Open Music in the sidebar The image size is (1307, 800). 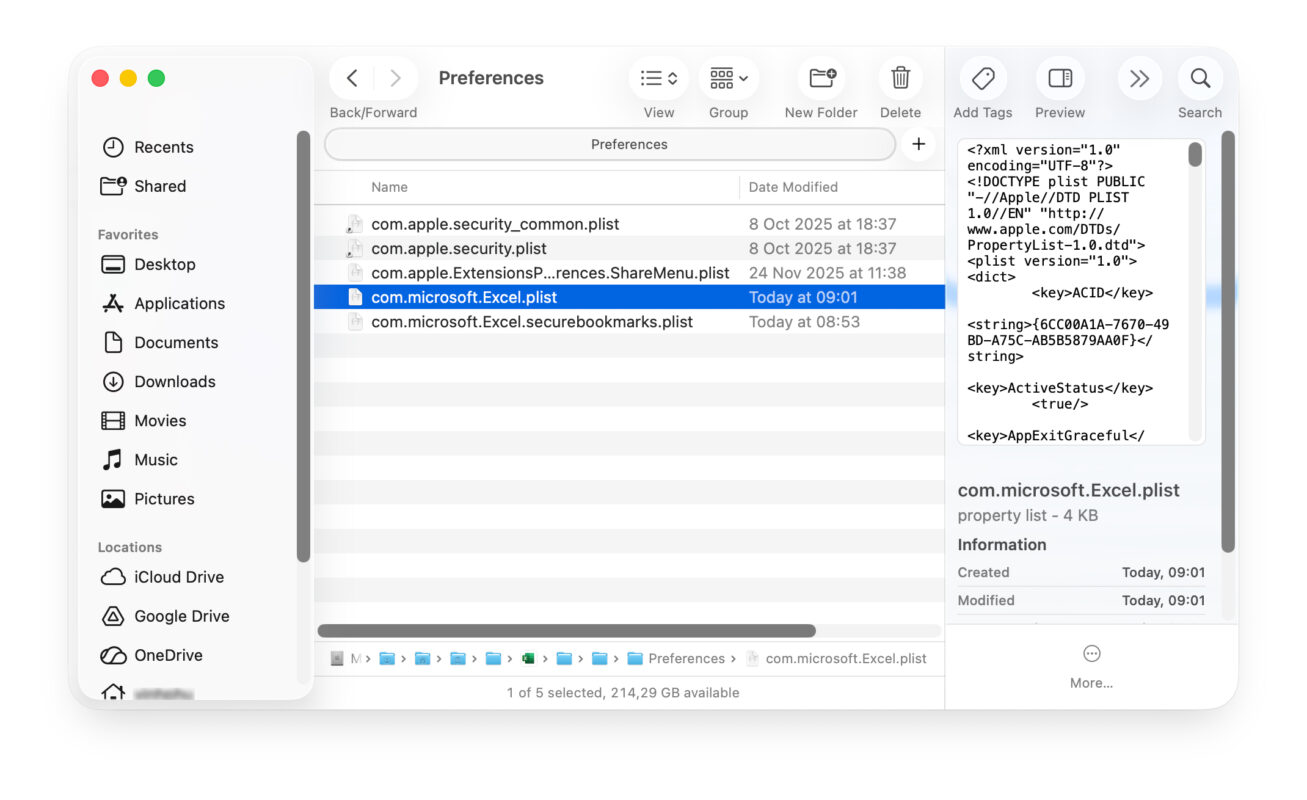156,459
